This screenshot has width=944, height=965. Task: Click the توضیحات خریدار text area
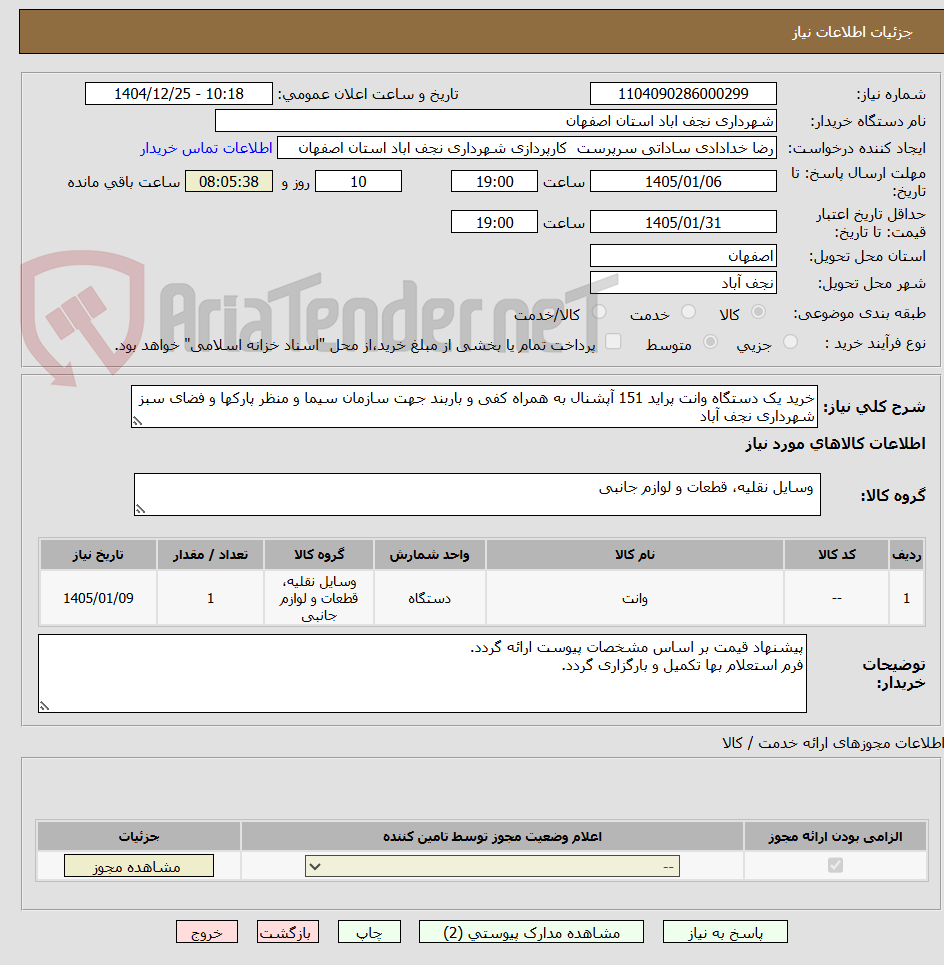tap(422, 674)
